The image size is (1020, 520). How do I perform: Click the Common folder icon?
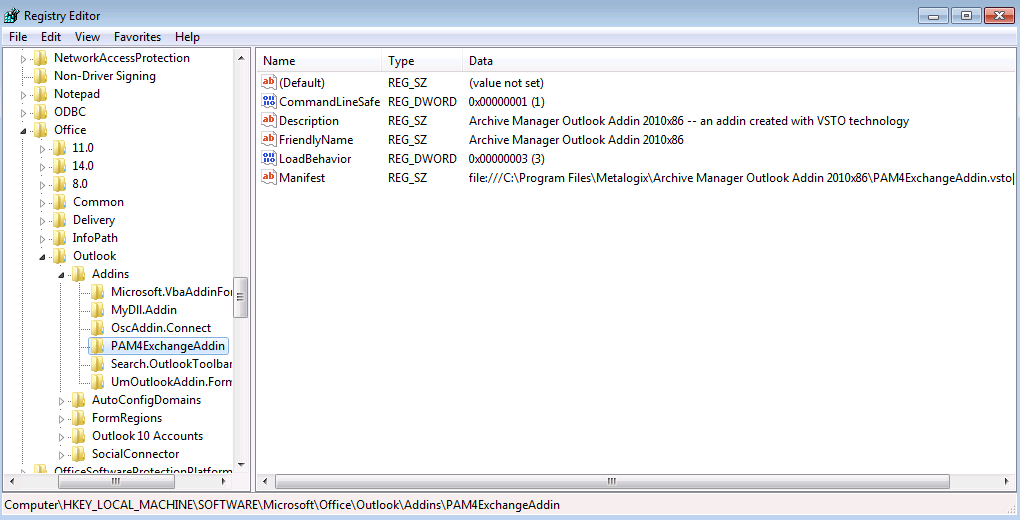pyautogui.click(x=60, y=202)
